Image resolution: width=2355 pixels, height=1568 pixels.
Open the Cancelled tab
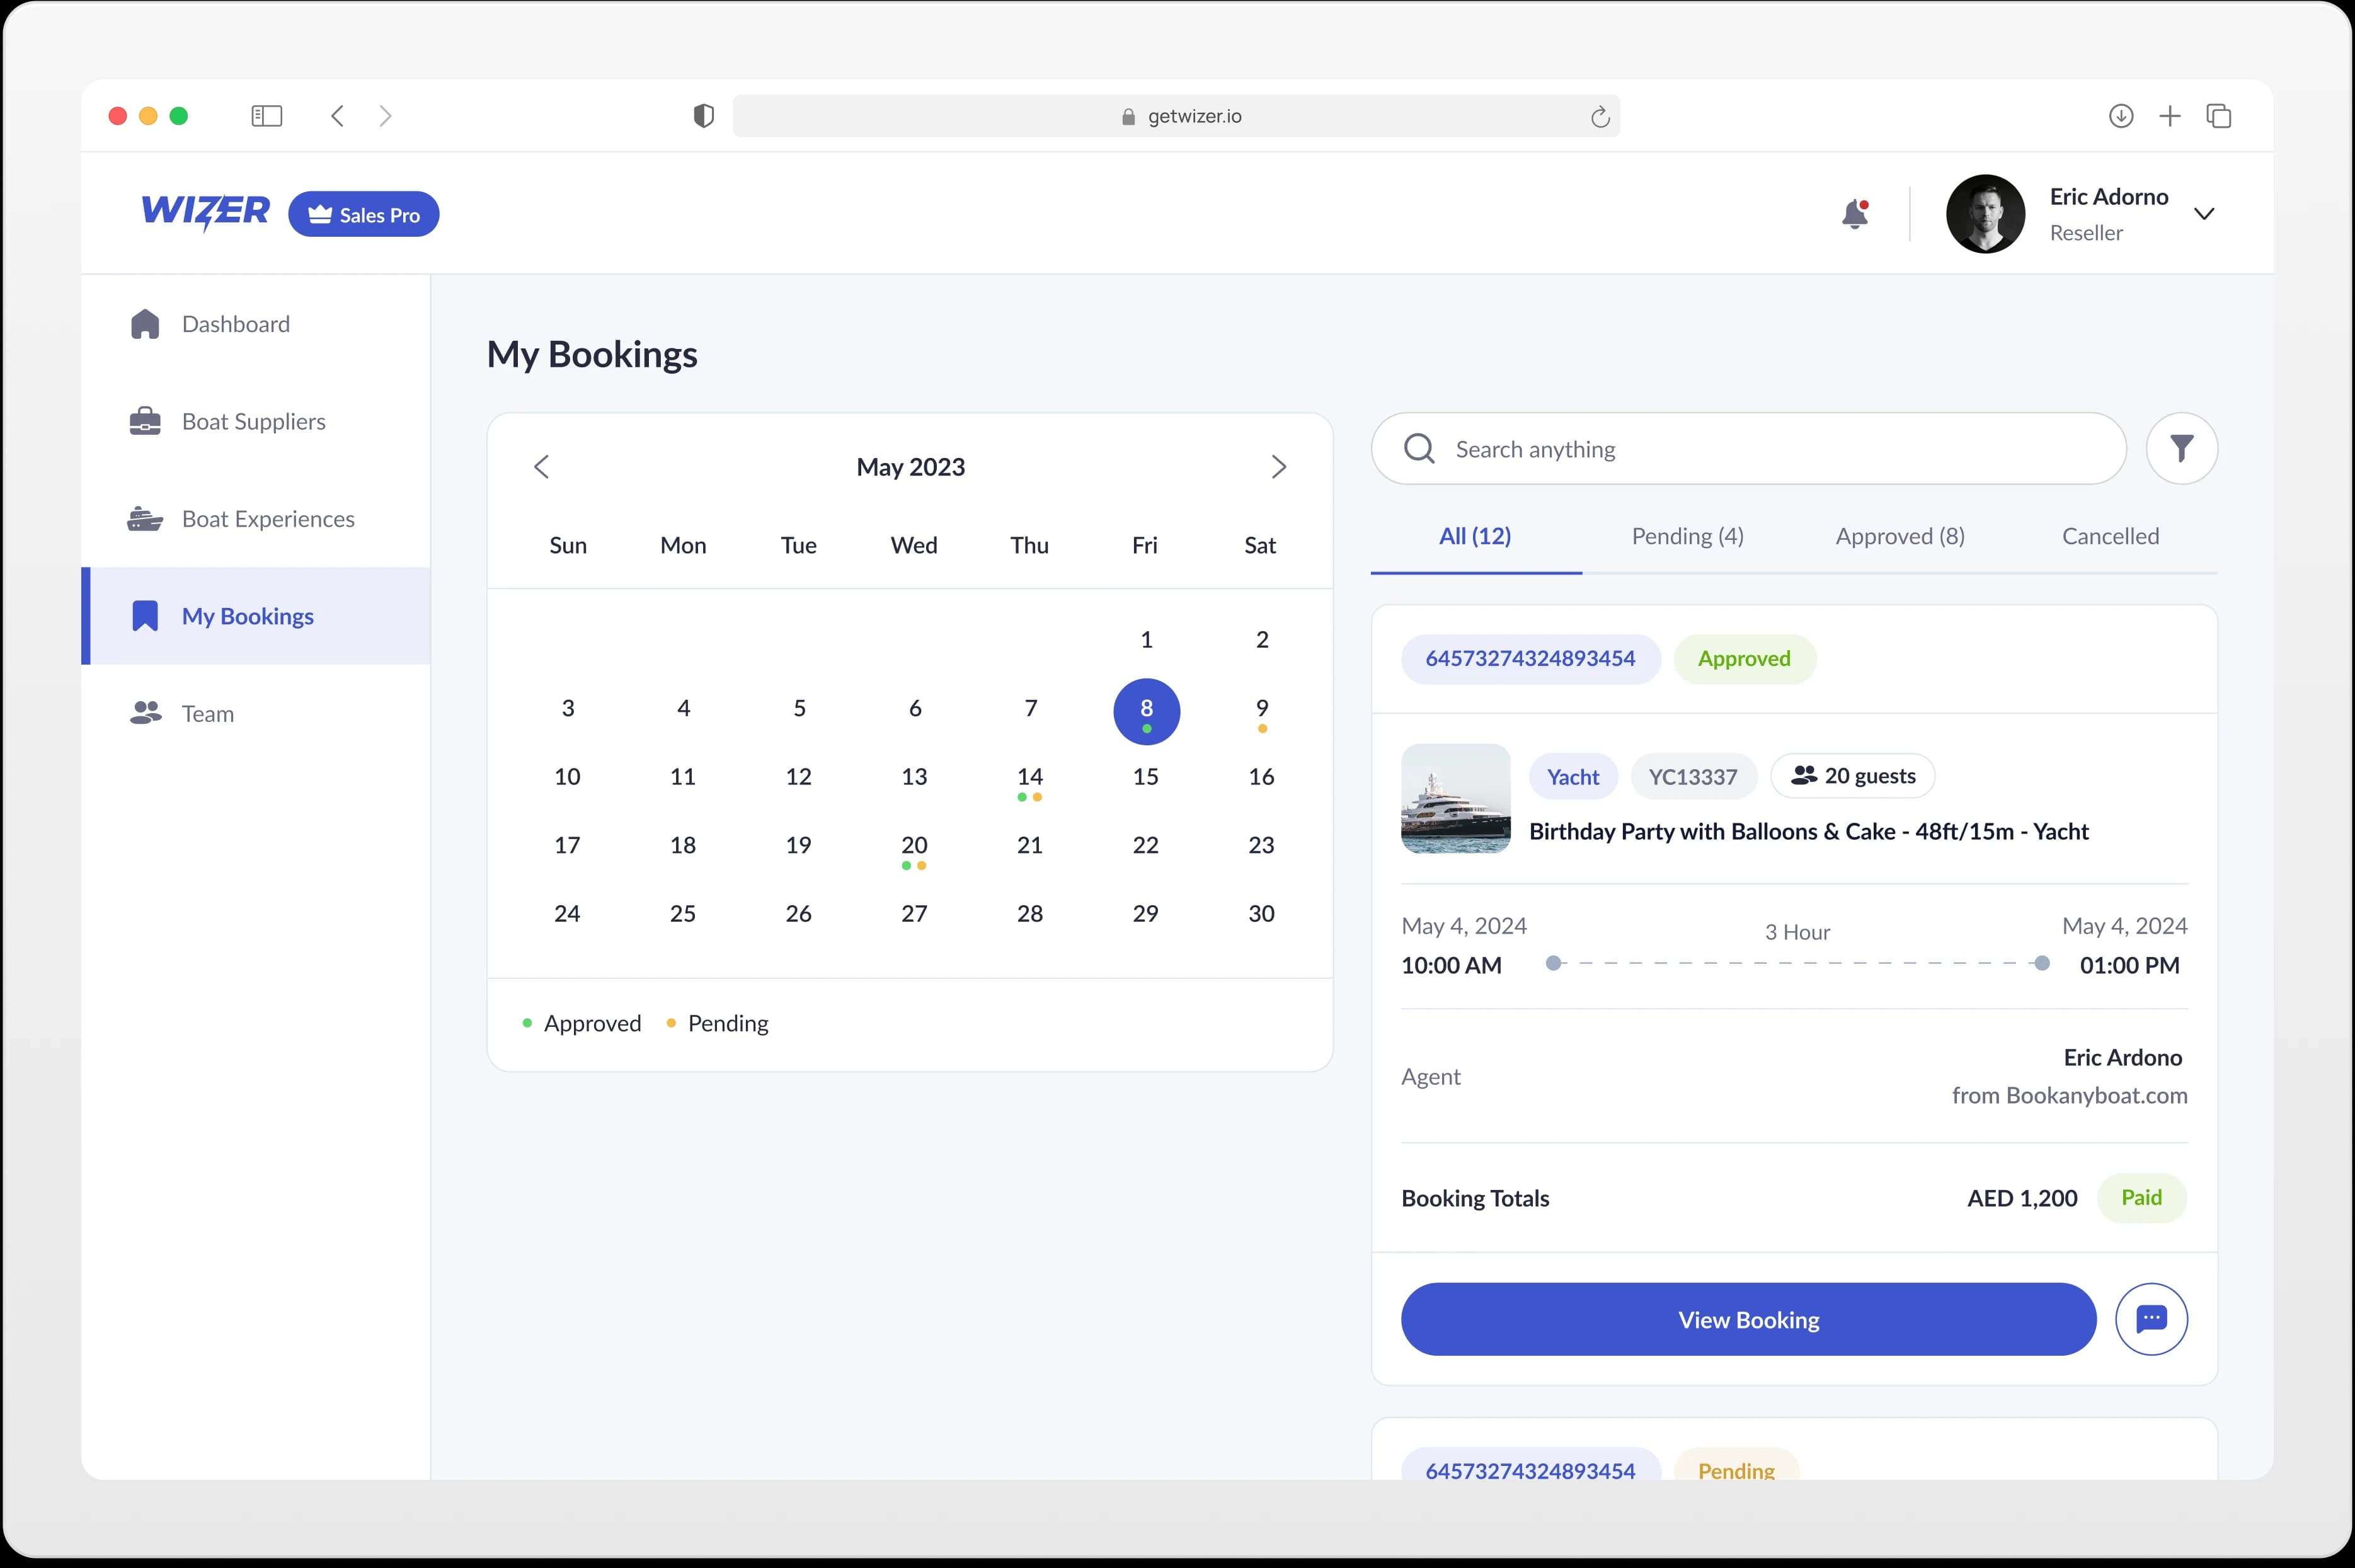(x=2110, y=536)
